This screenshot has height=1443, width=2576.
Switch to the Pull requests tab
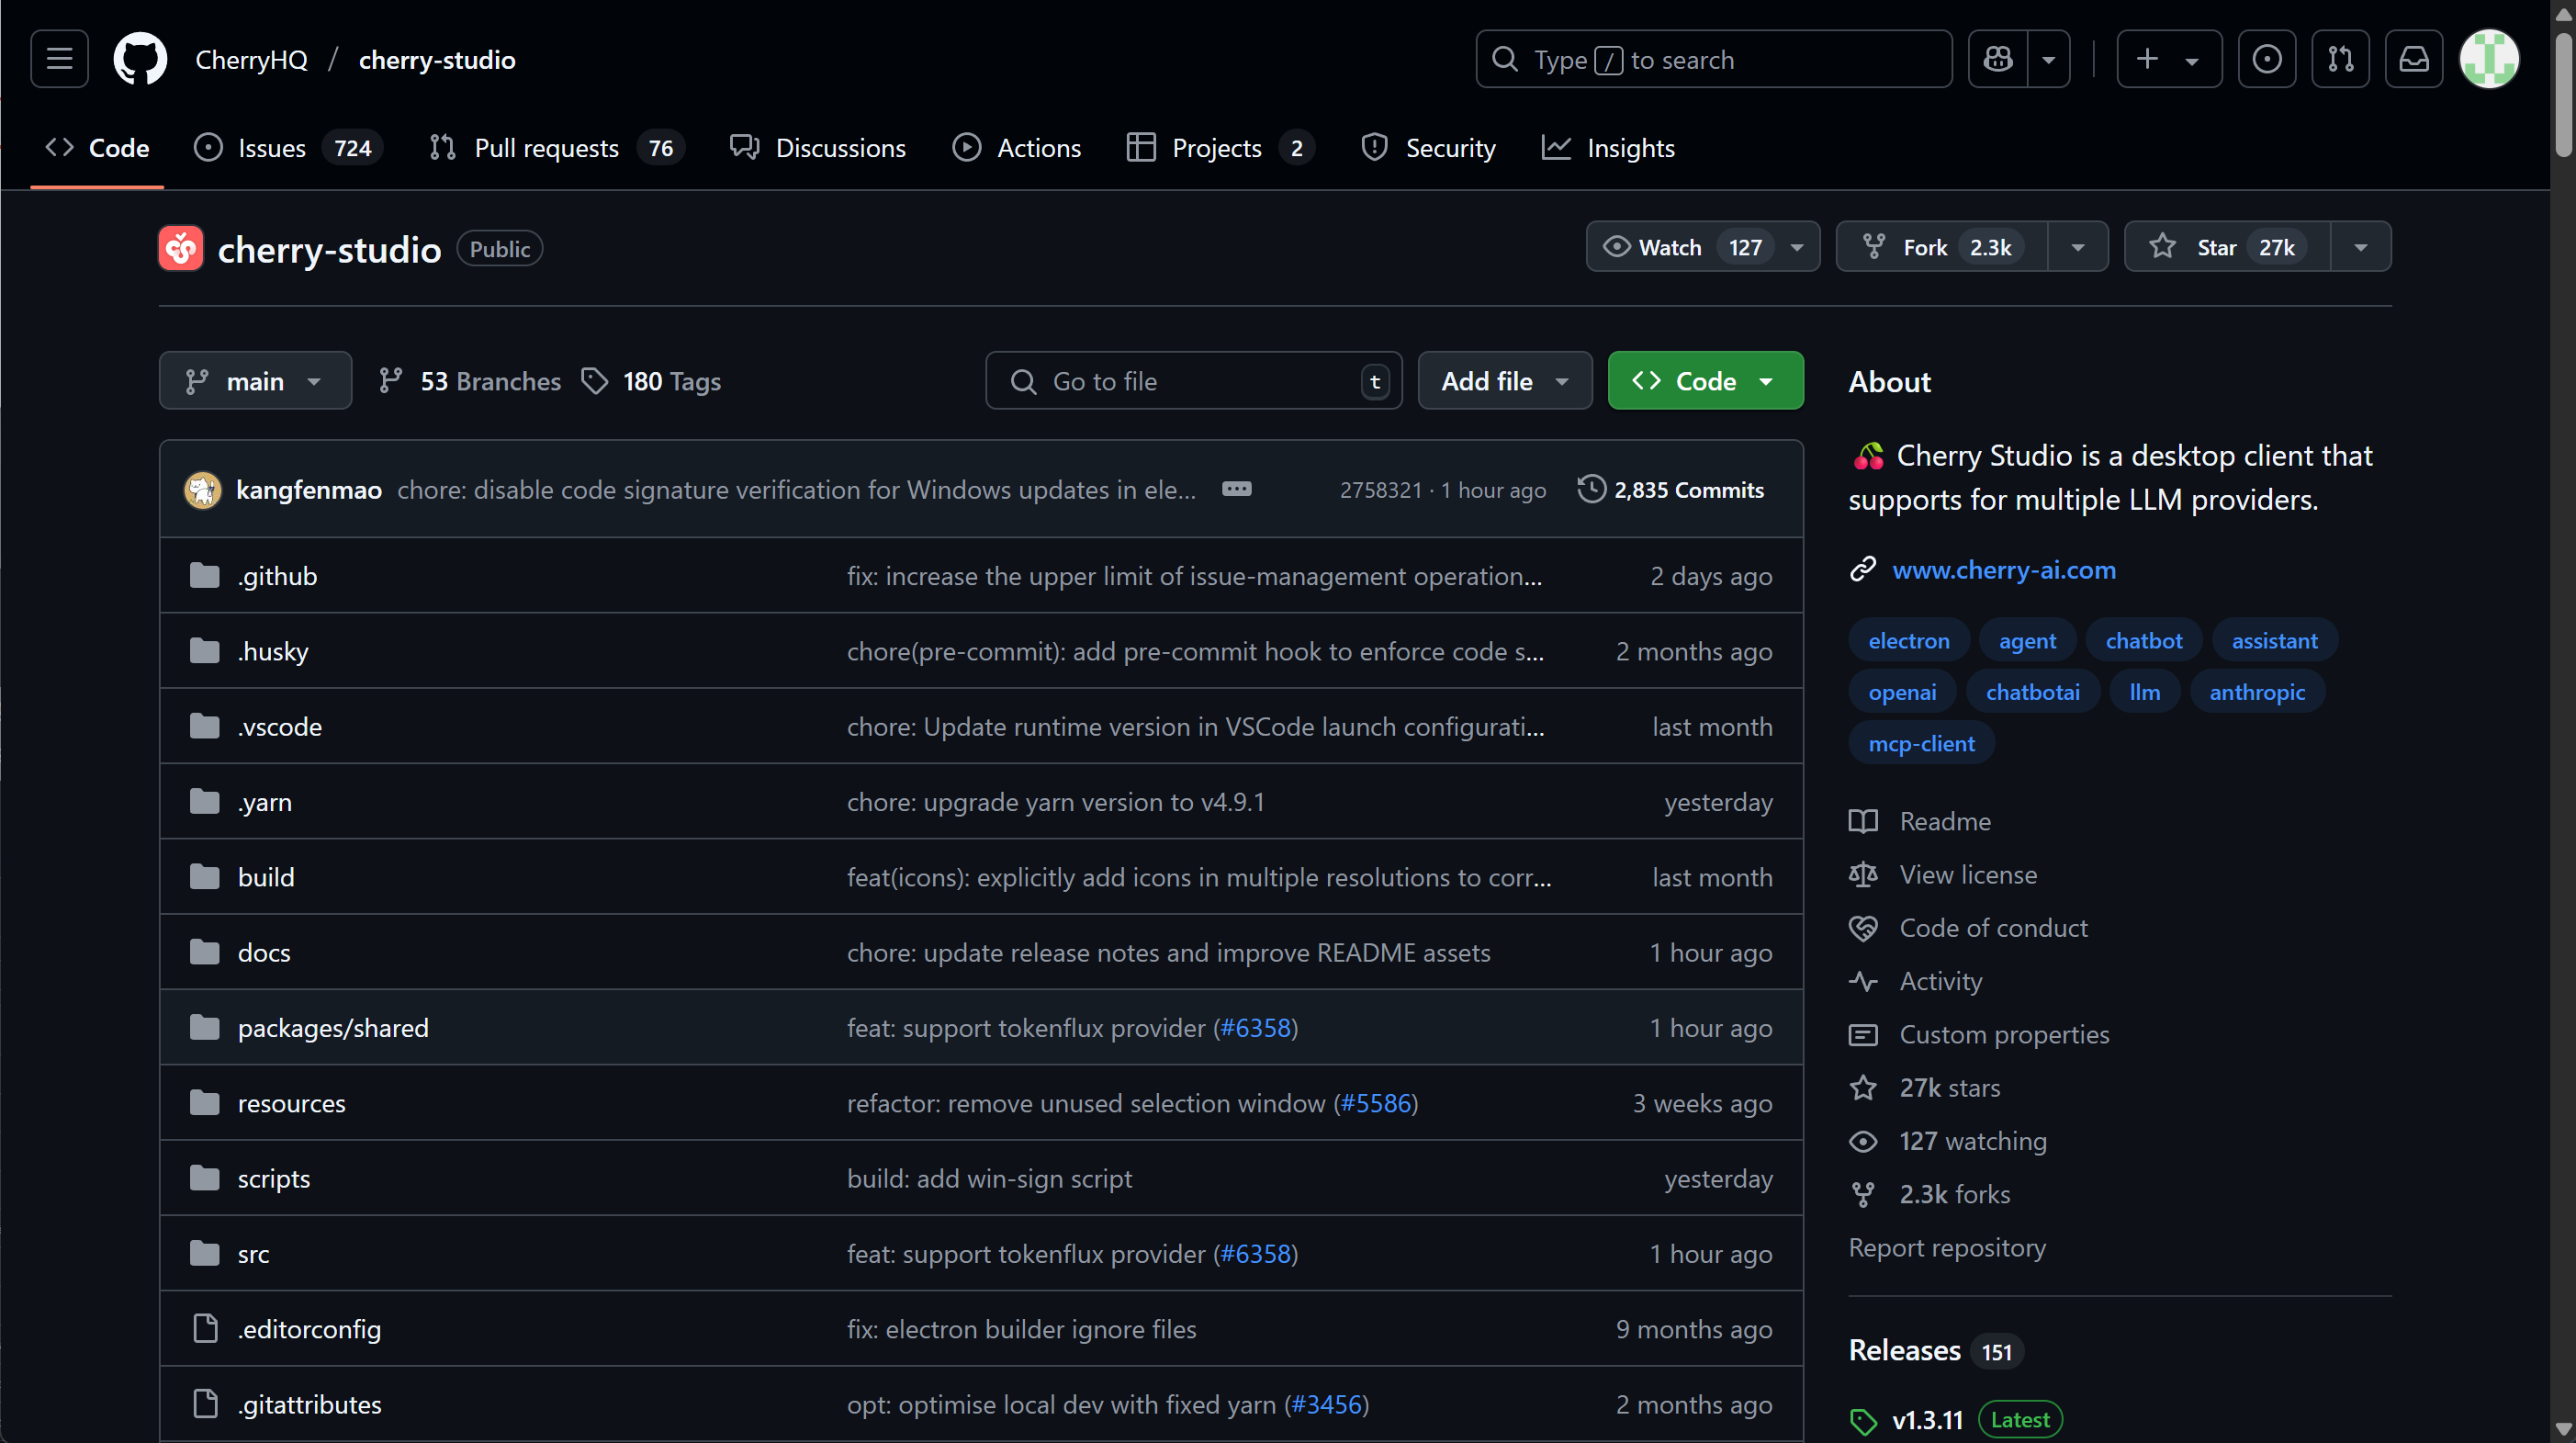click(x=557, y=148)
